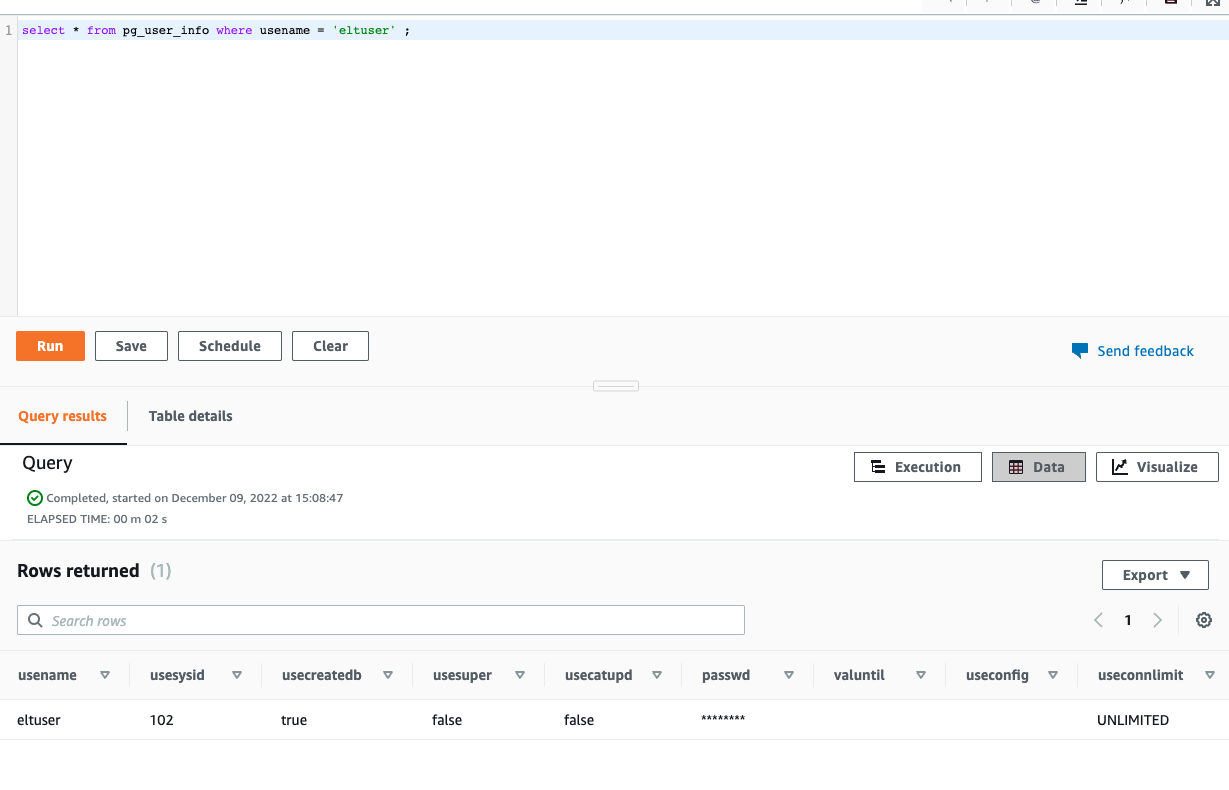This screenshot has height=790, width=1229.
Task: Sort by useconnlimit column arrow
Action: [1210, 675]
